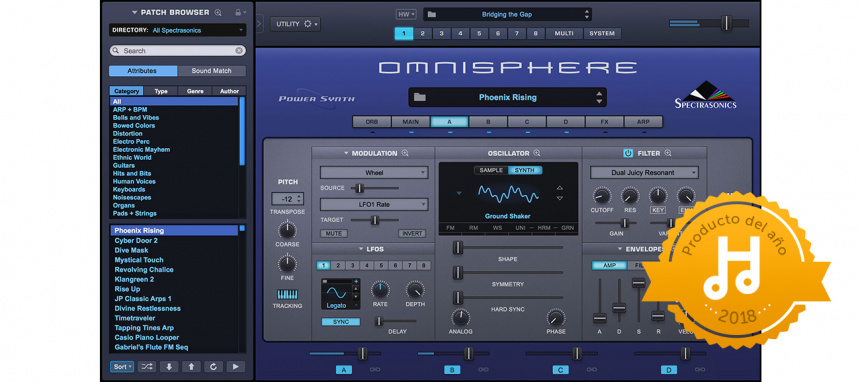This screenshot has height=382, width=860.
Task: Collapse the Modulation section triangle
Action: coord(346,153)
